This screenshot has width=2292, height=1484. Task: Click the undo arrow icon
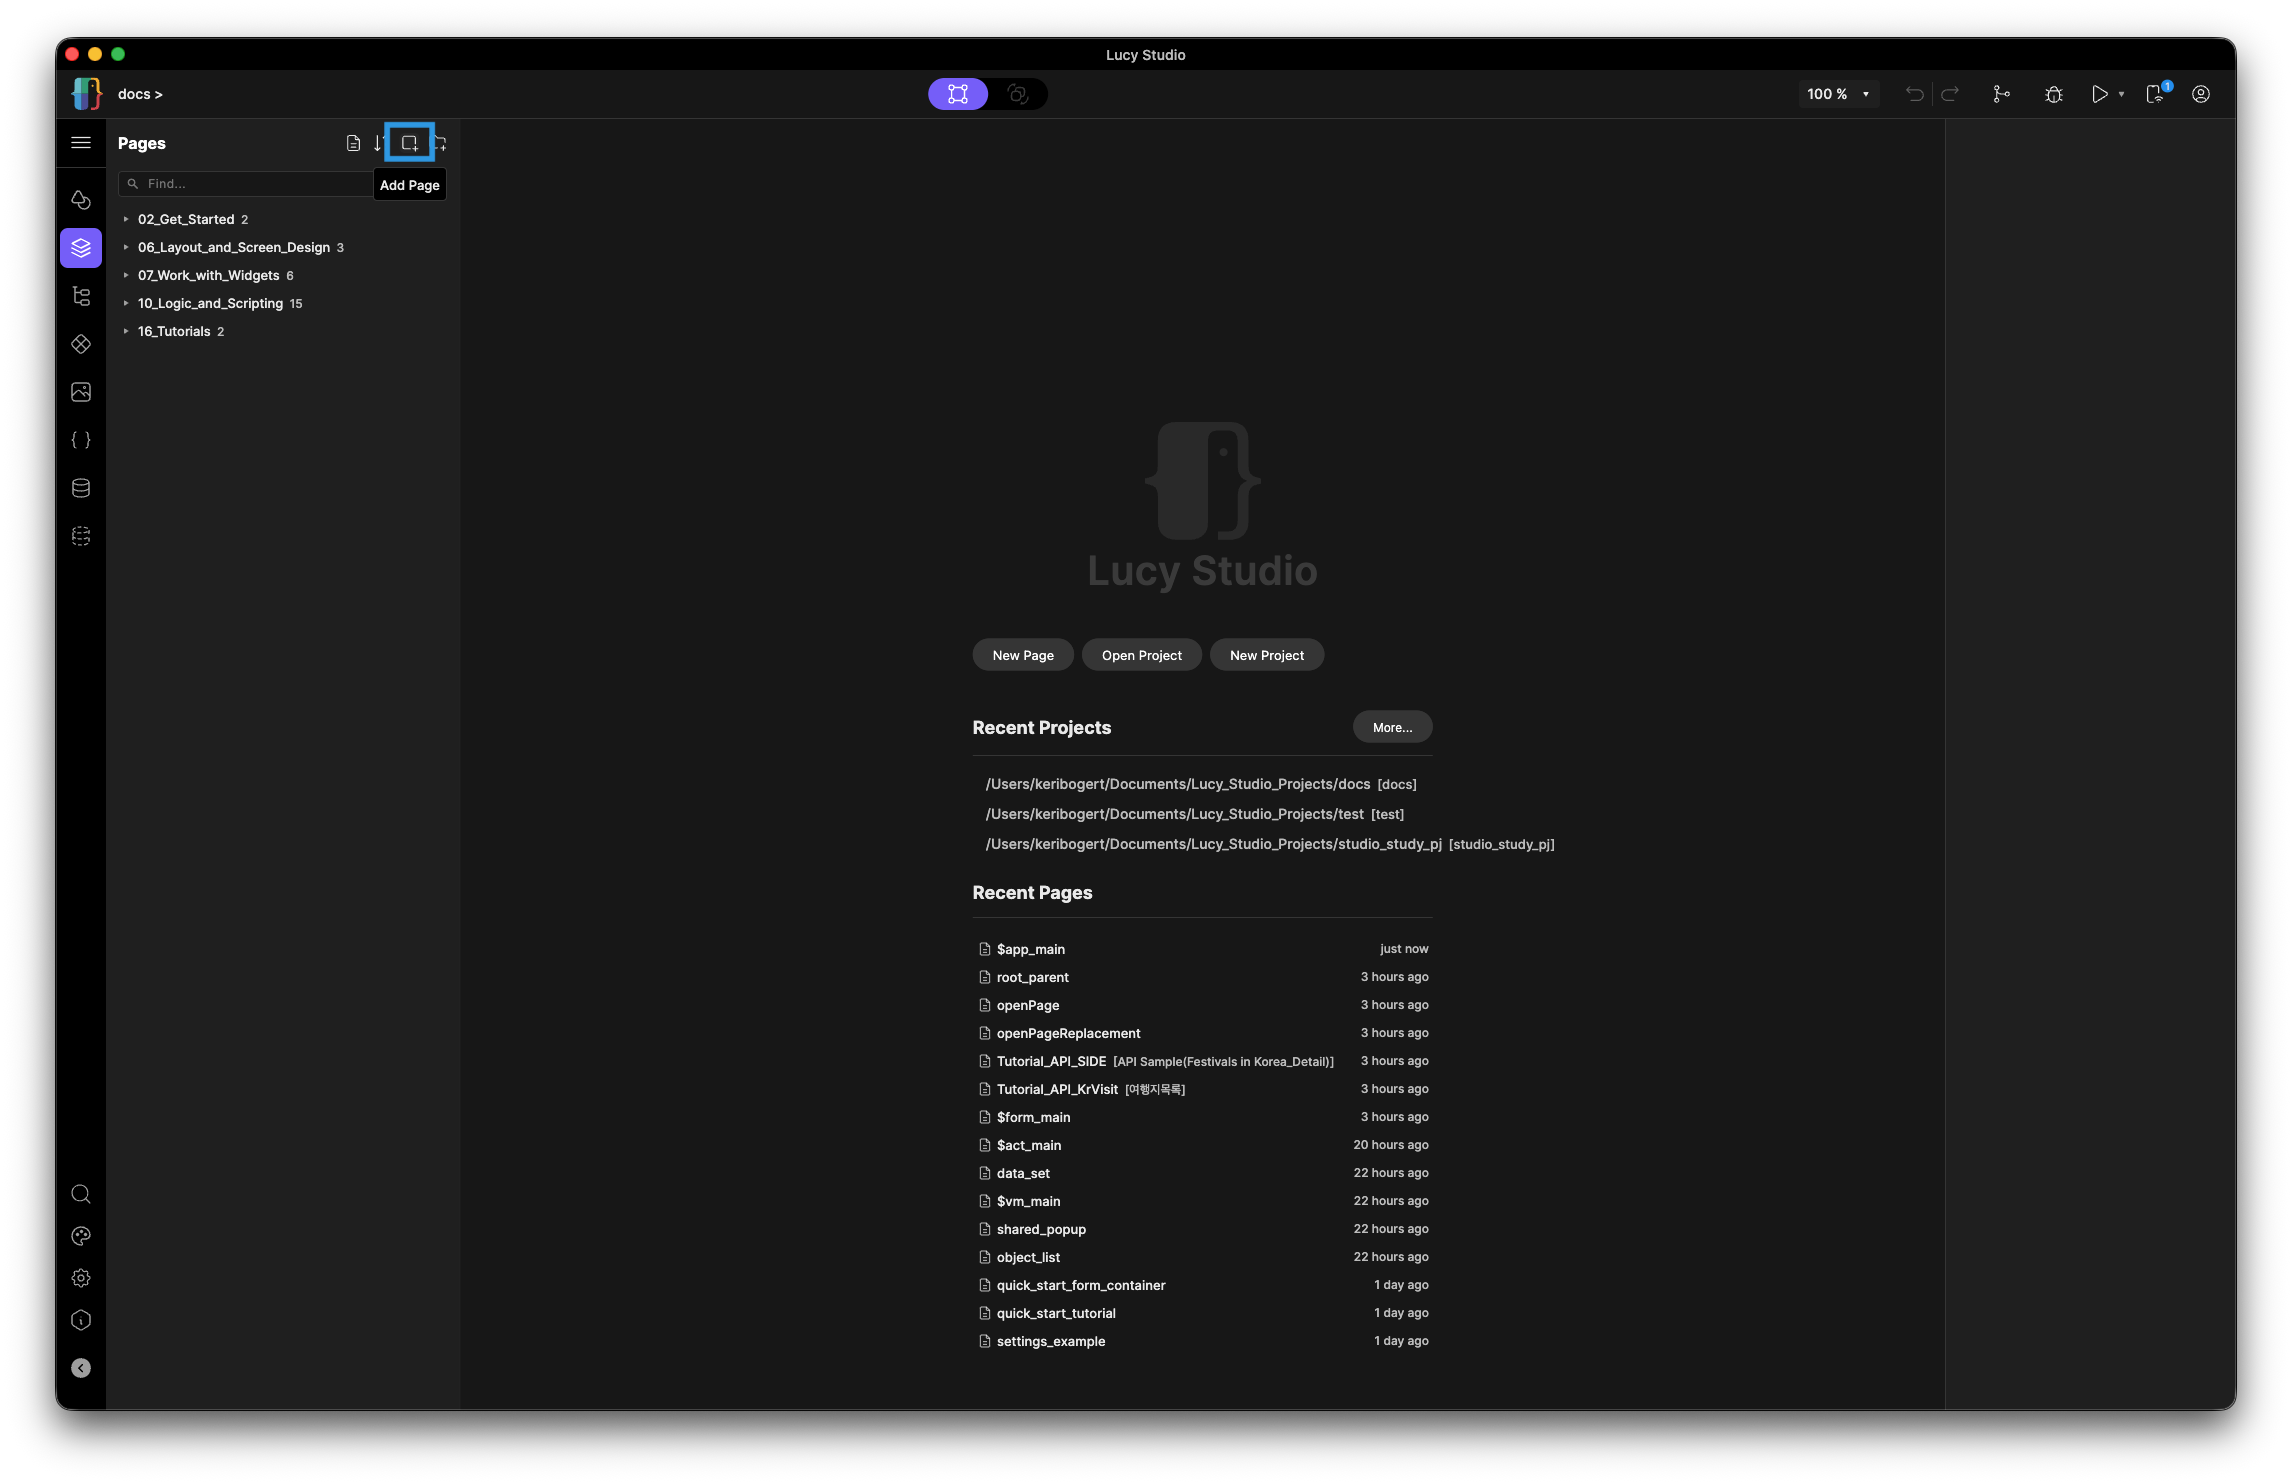click(x=1914, y=94)
